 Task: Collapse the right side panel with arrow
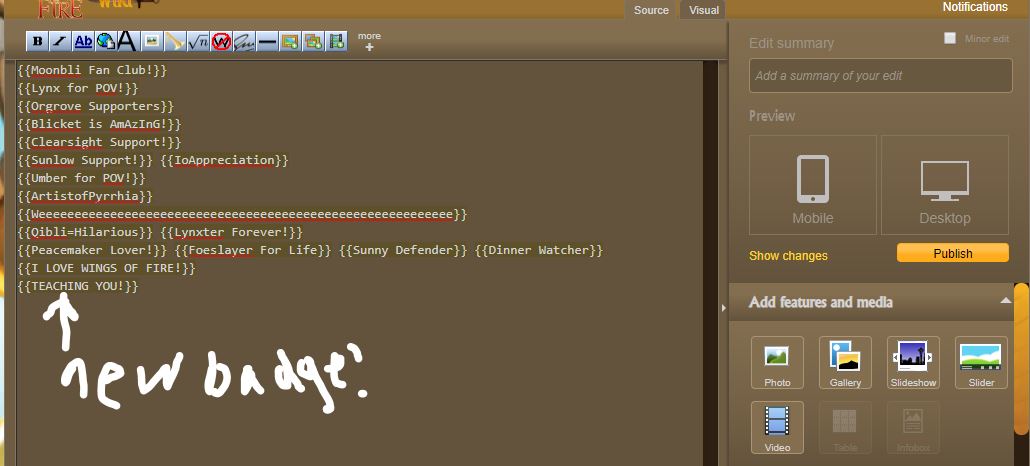(x=723, y=308)
